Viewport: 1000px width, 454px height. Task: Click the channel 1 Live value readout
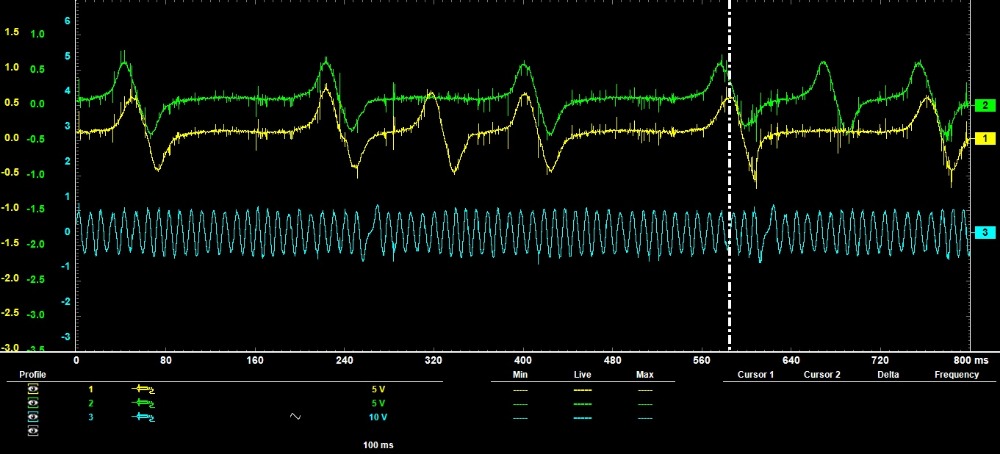(583, 388)
